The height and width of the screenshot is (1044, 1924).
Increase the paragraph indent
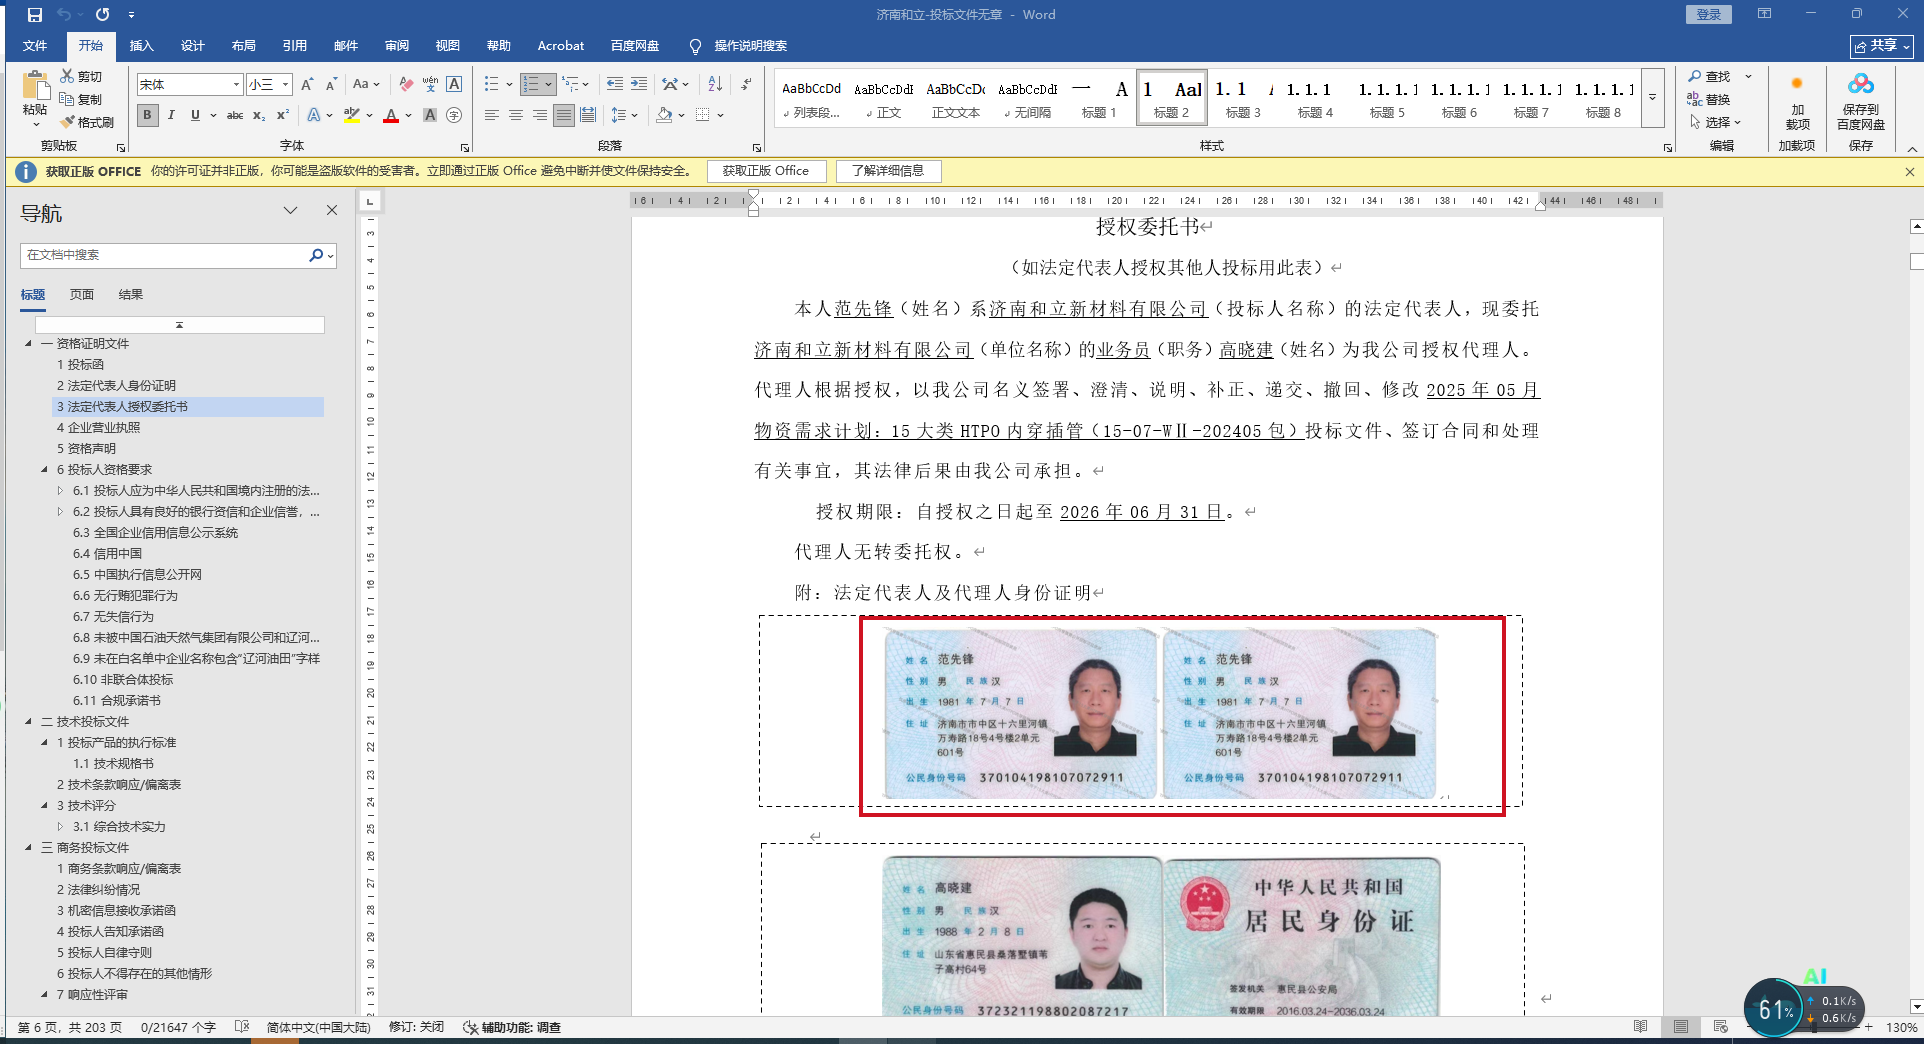tap(639, 84)
